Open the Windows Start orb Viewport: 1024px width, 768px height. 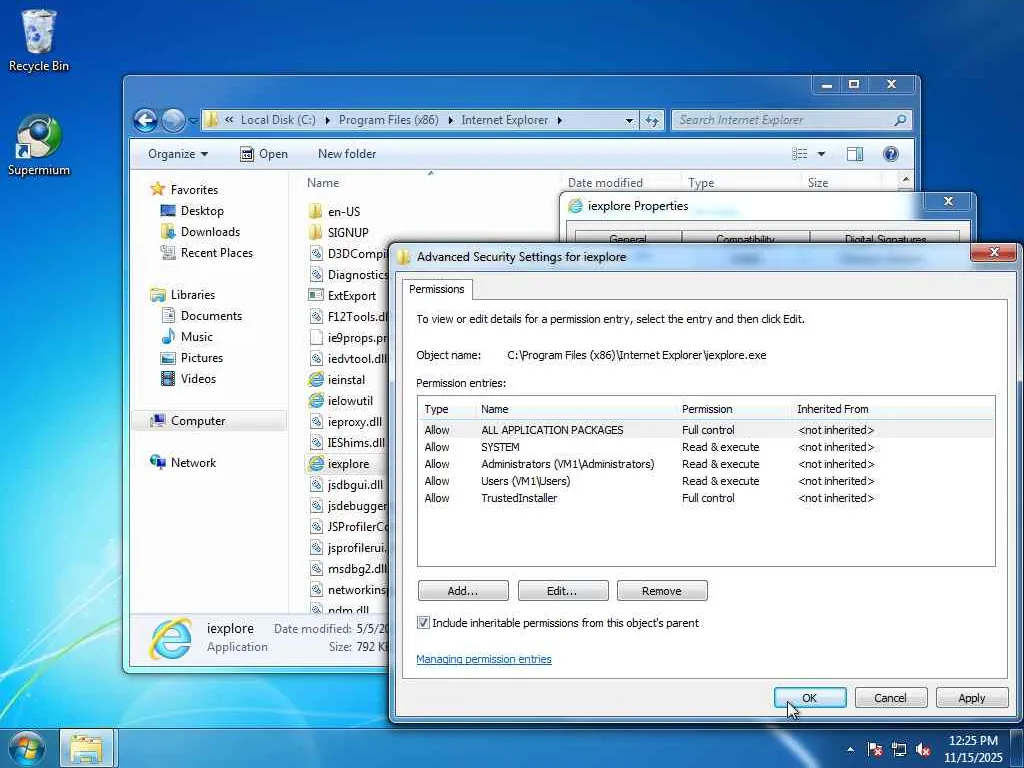[x=26, y=748]
